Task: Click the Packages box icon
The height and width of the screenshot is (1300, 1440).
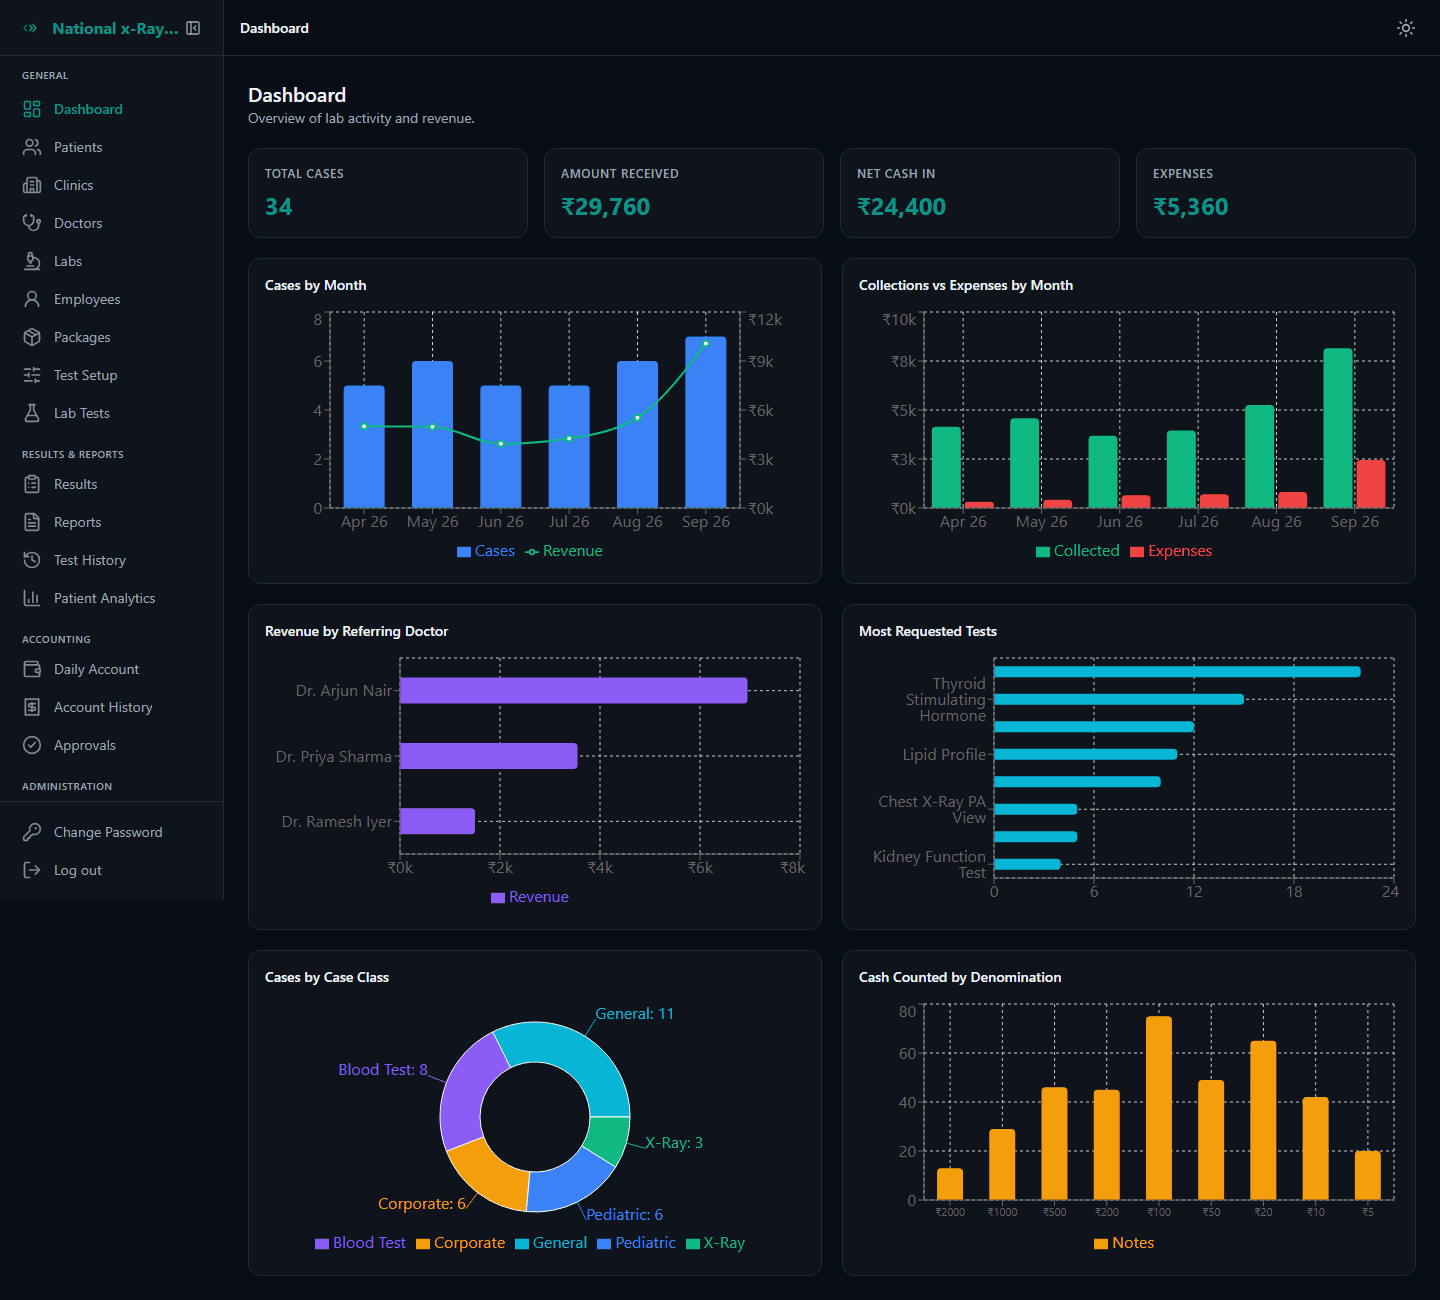Action: coord(32,337)
